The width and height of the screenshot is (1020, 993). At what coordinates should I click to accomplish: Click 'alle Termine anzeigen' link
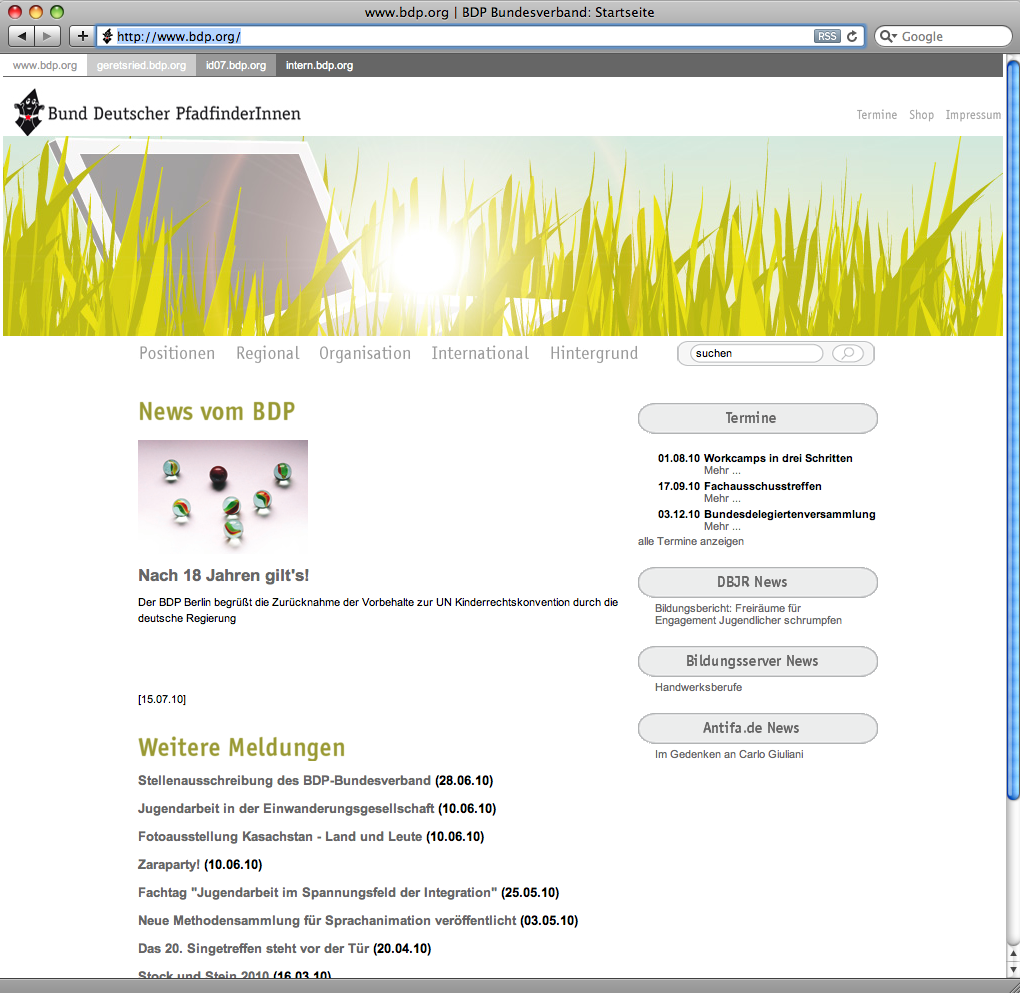click(x=691, y=541)
